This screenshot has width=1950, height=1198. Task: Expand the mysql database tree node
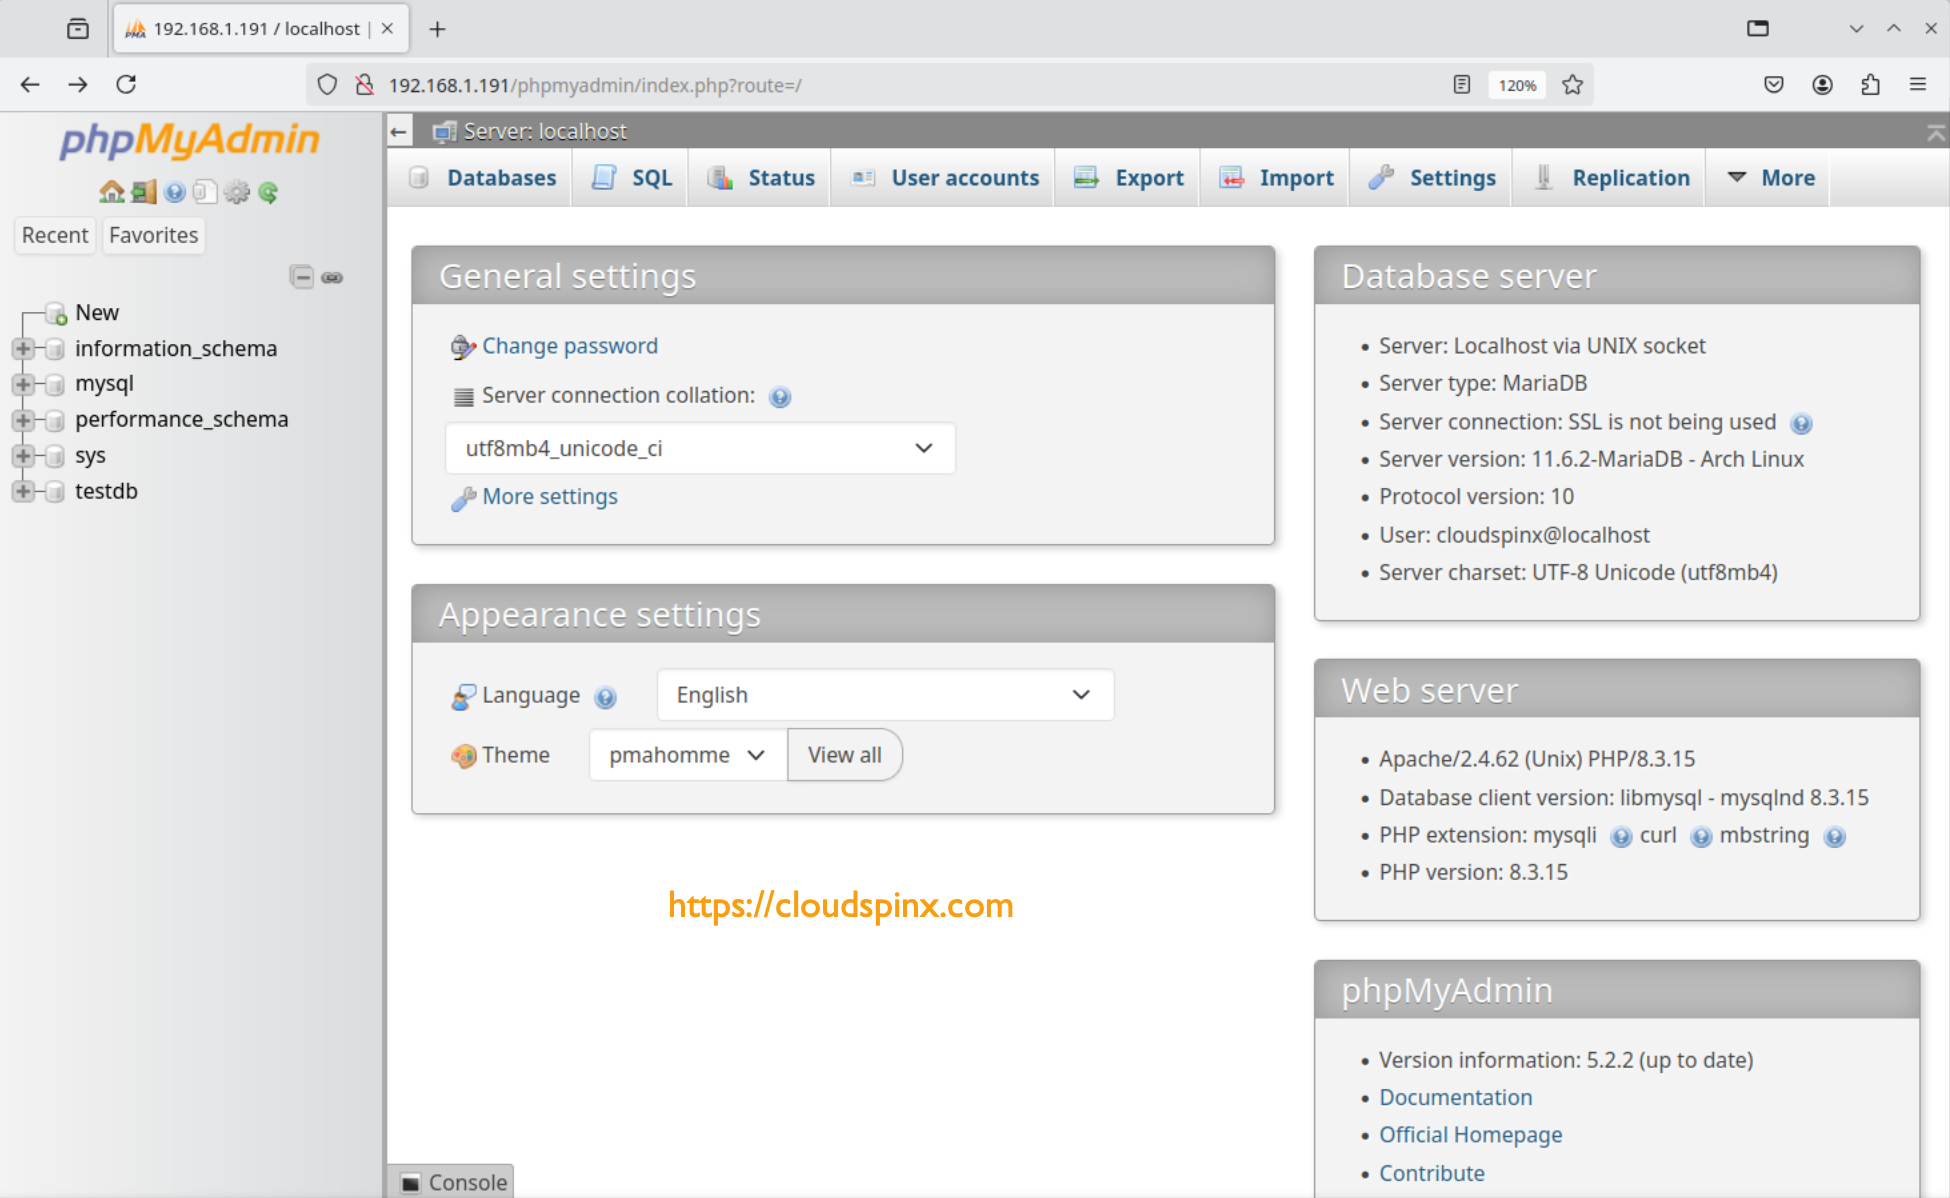tap(24, 383)
